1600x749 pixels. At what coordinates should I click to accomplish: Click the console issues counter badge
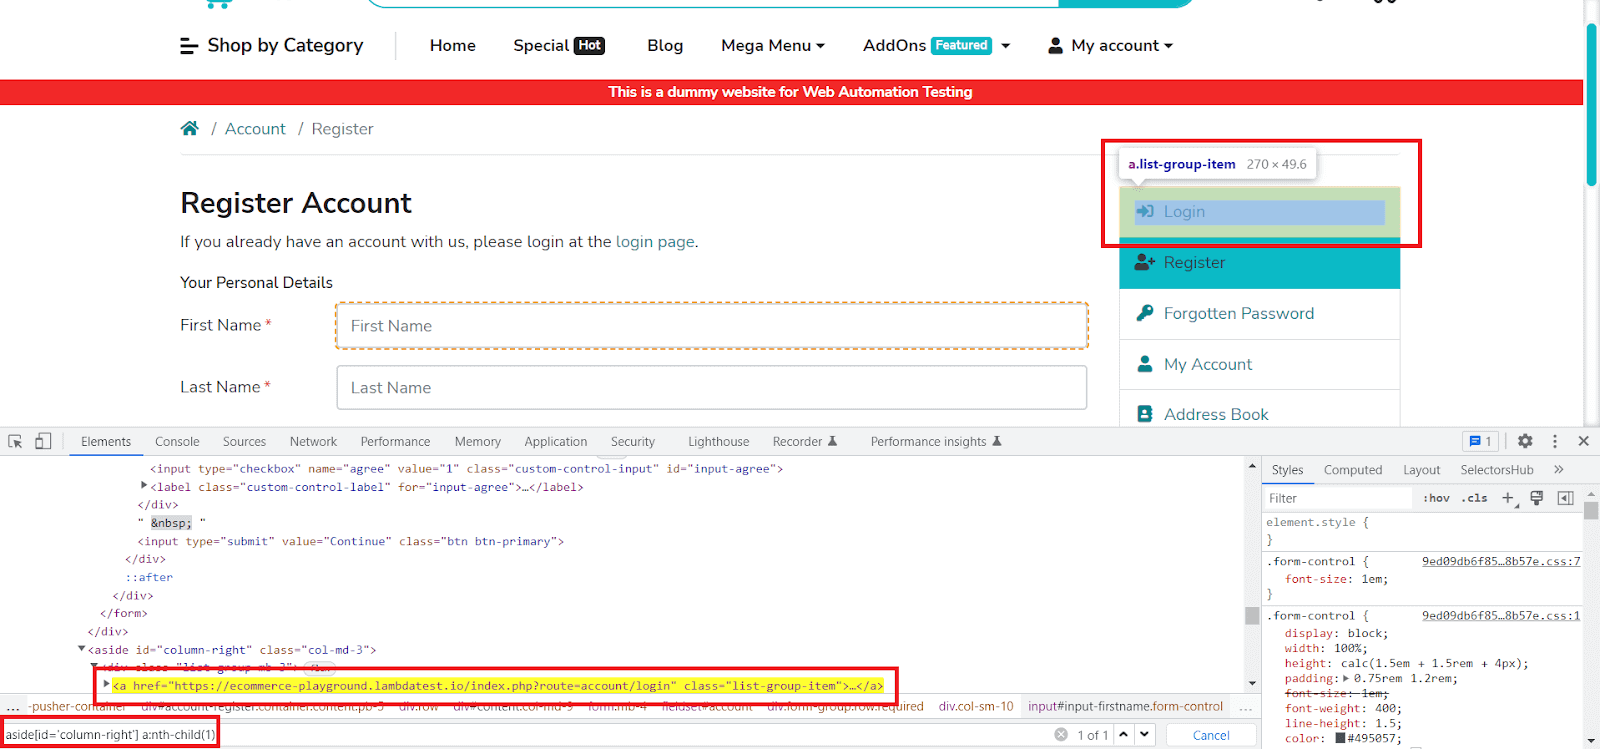(x=1481, y=441)
